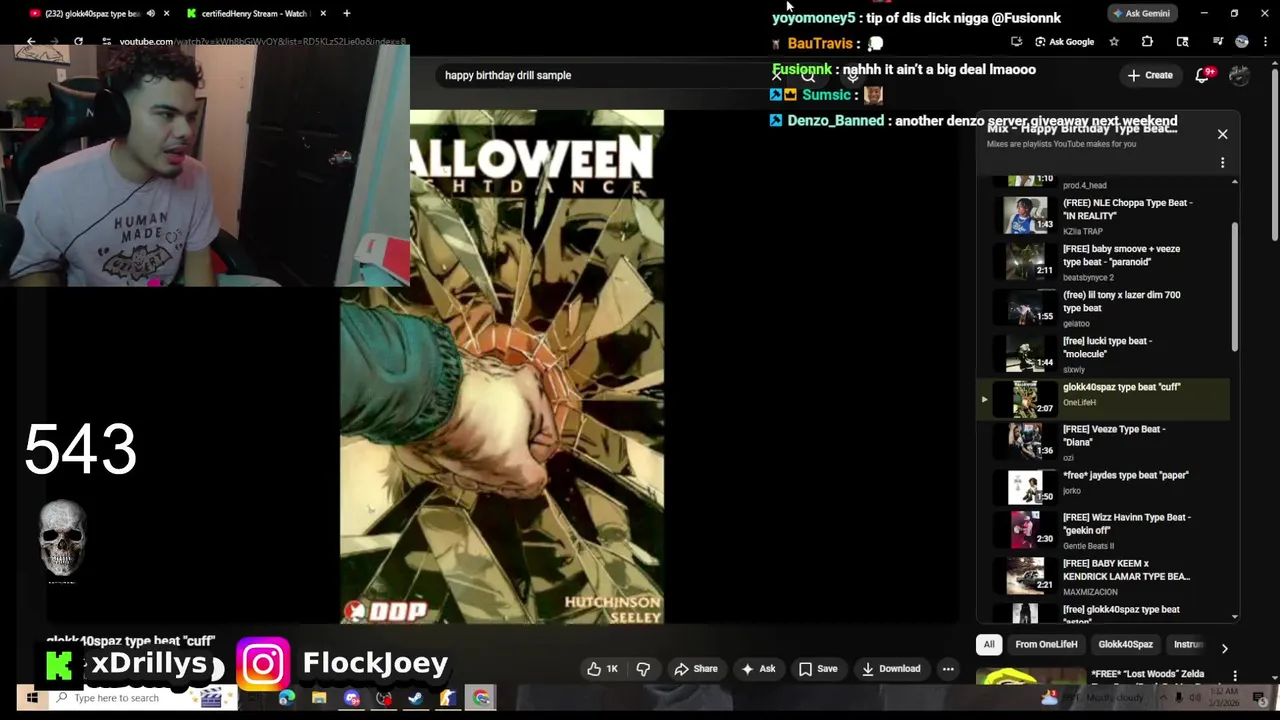The image size is (1280, 720).
Task: Mute the glokk40spaz tab via speaker icon
Action: (x=151, y=13)
